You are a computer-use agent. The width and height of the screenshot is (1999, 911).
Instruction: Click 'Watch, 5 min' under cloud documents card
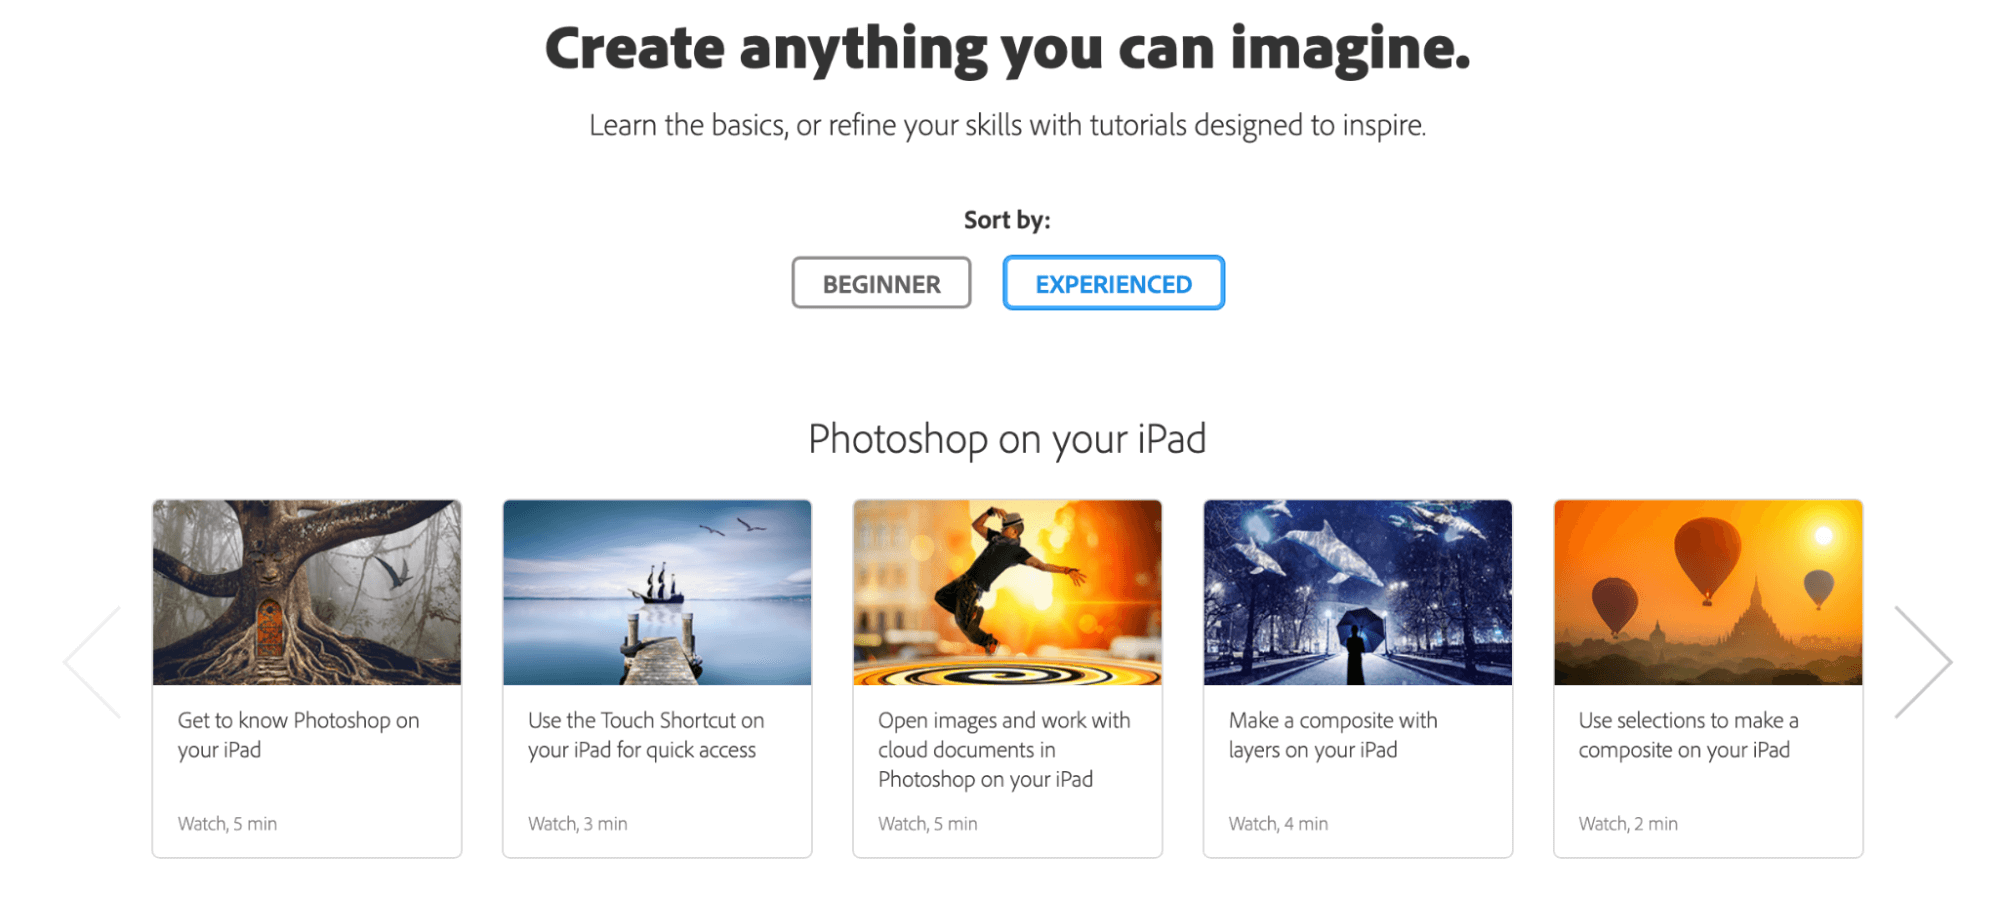pos(928,824)
